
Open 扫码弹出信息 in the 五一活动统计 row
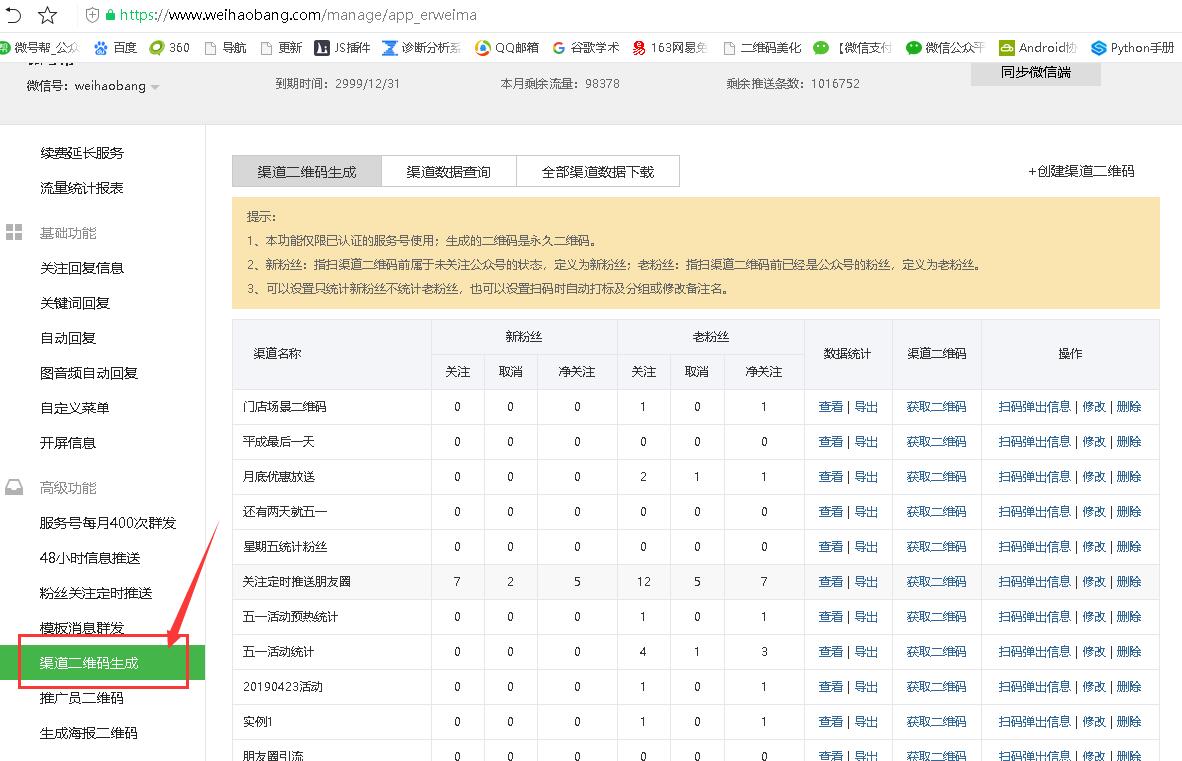1034,652
